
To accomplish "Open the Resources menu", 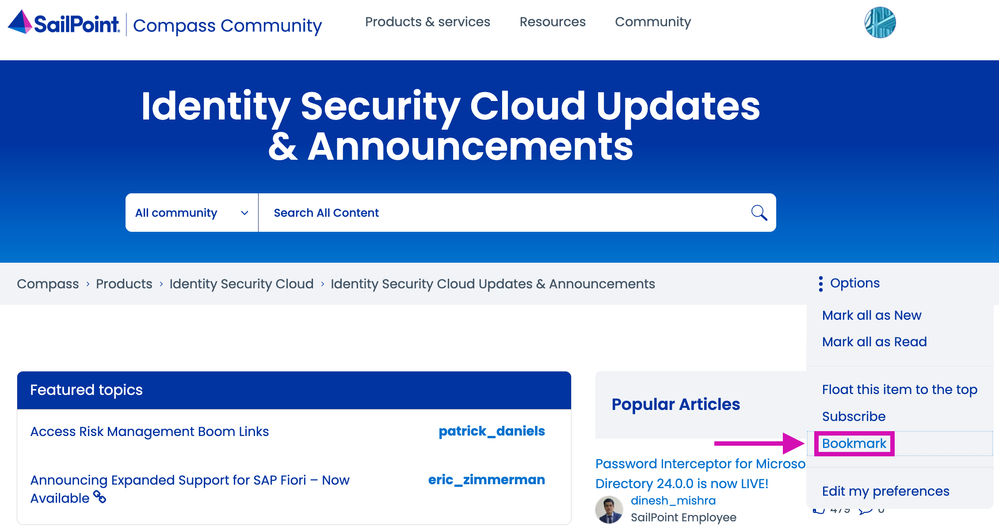I will (x=552, y=22).
